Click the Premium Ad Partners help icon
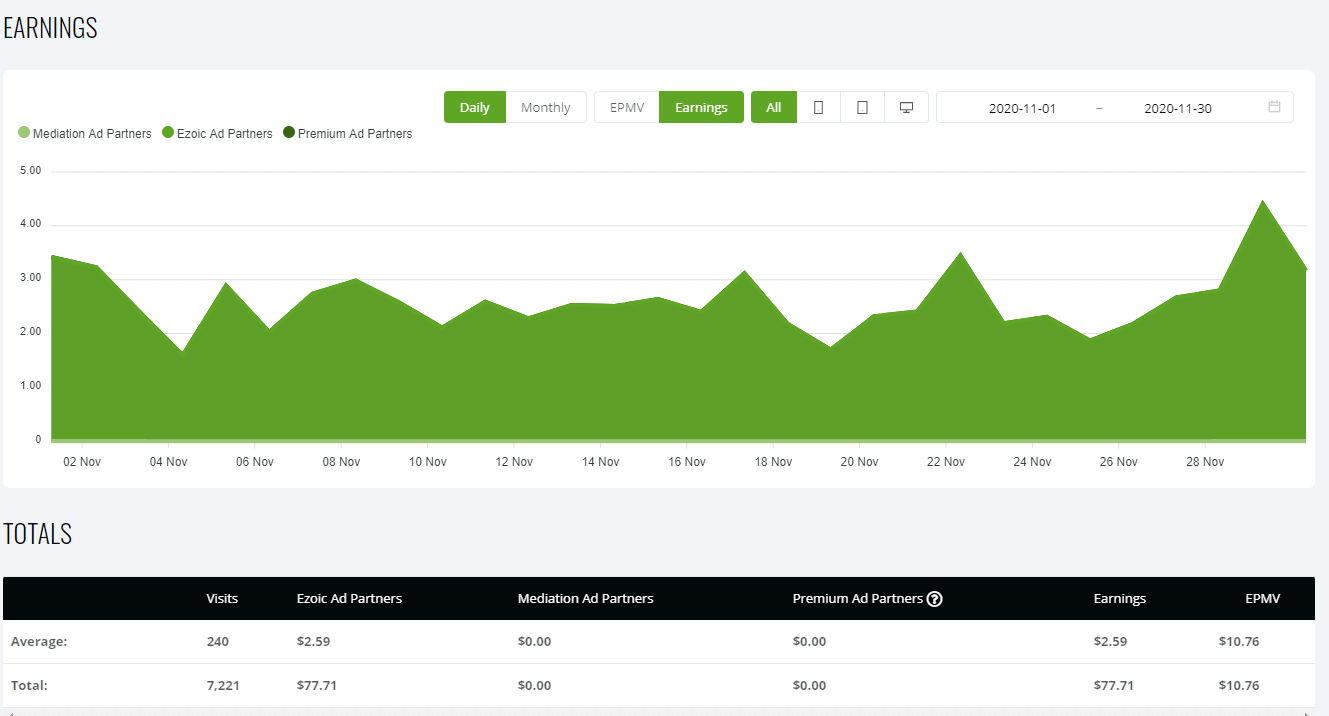This screenshot has width=1329, height=716. 935,599
